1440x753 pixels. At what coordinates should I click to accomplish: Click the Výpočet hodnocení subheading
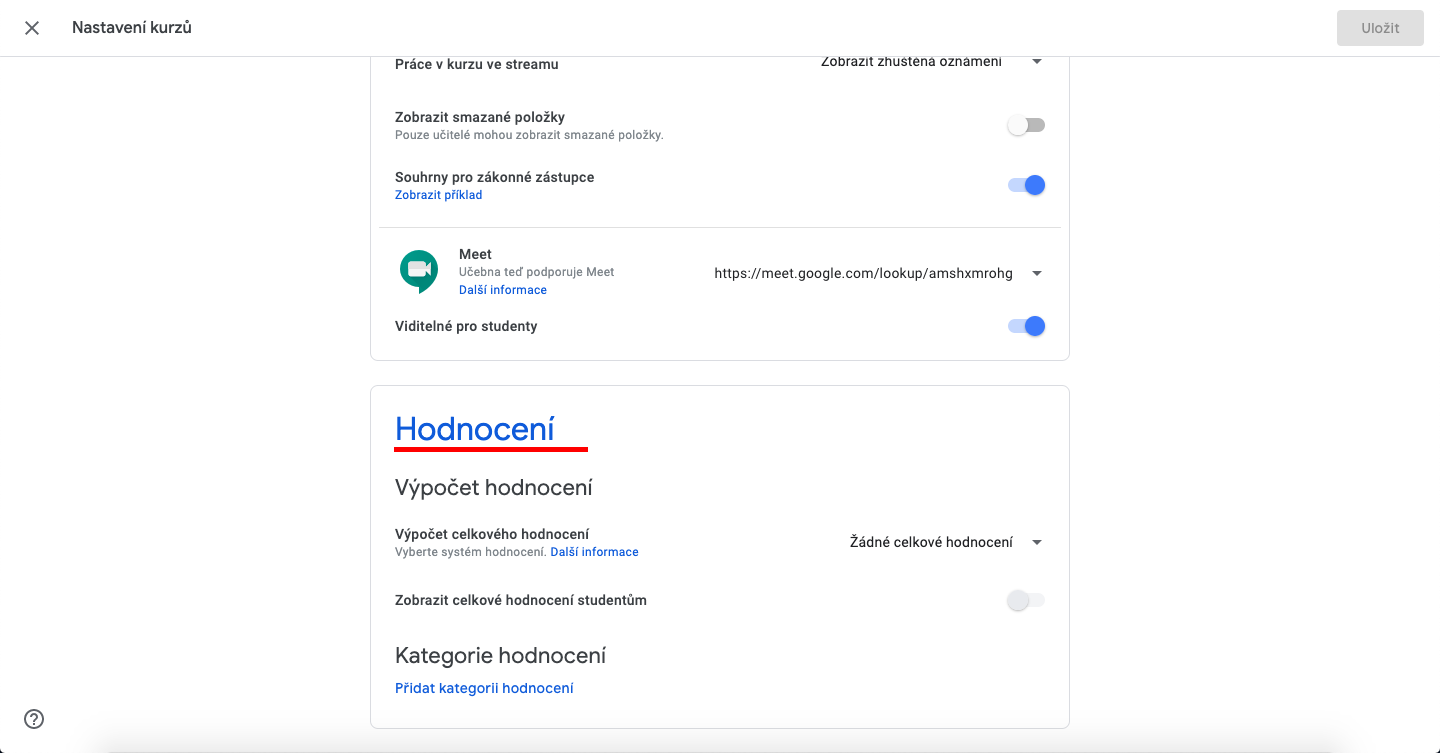pos(494,488)
